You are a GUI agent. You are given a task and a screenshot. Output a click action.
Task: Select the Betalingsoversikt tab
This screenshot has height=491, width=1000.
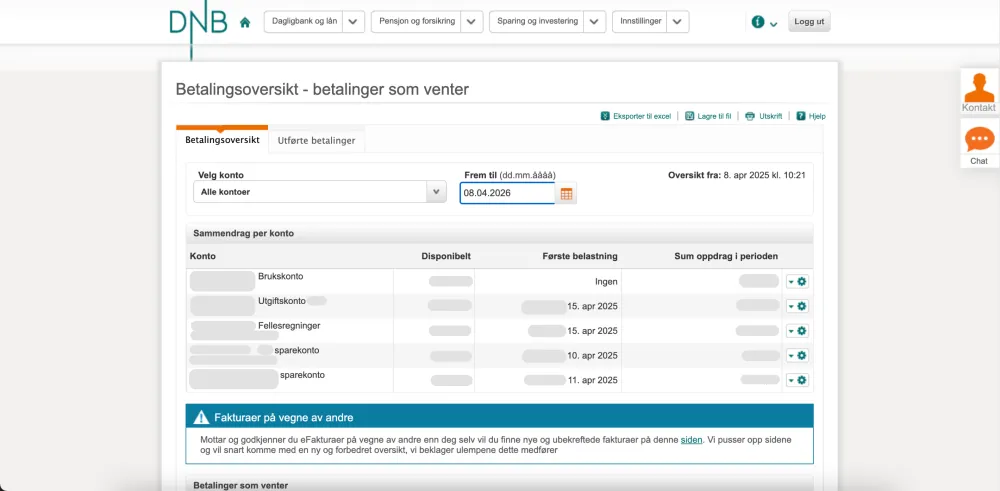click(222, 140)
